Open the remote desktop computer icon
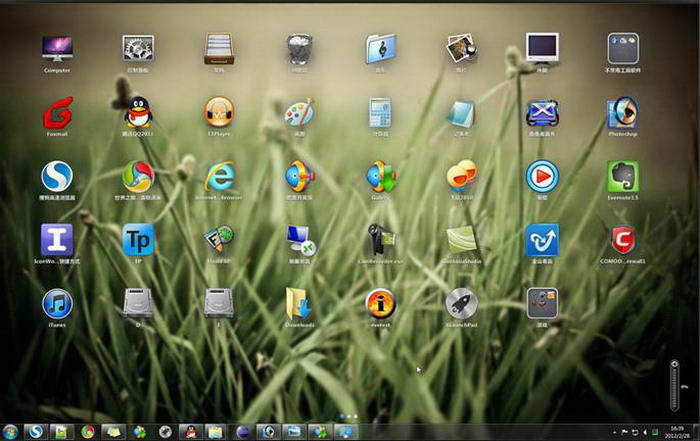Viewport: 700px width, 441px height. point(300,240)
